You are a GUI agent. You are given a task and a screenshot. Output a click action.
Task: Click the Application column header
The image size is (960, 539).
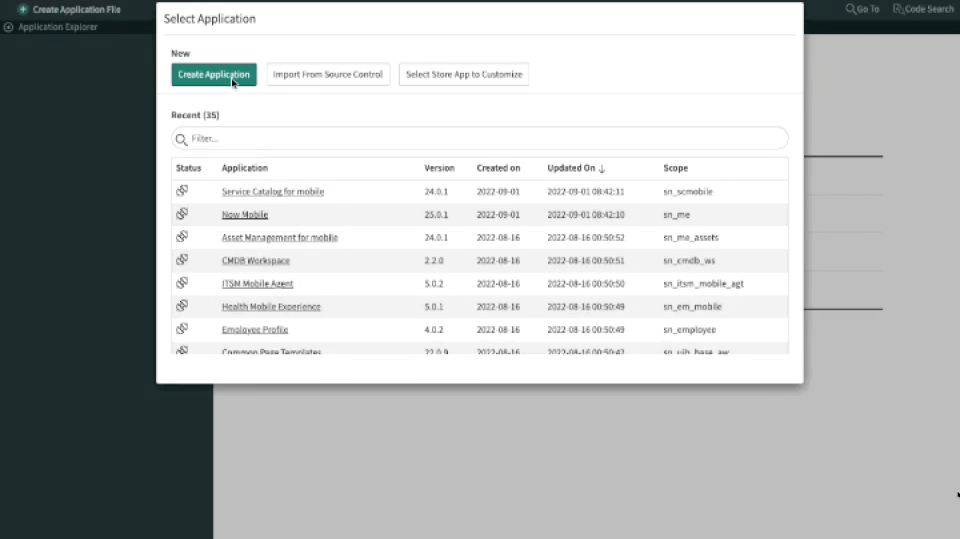pyautogui.click(x=245, y=168)
